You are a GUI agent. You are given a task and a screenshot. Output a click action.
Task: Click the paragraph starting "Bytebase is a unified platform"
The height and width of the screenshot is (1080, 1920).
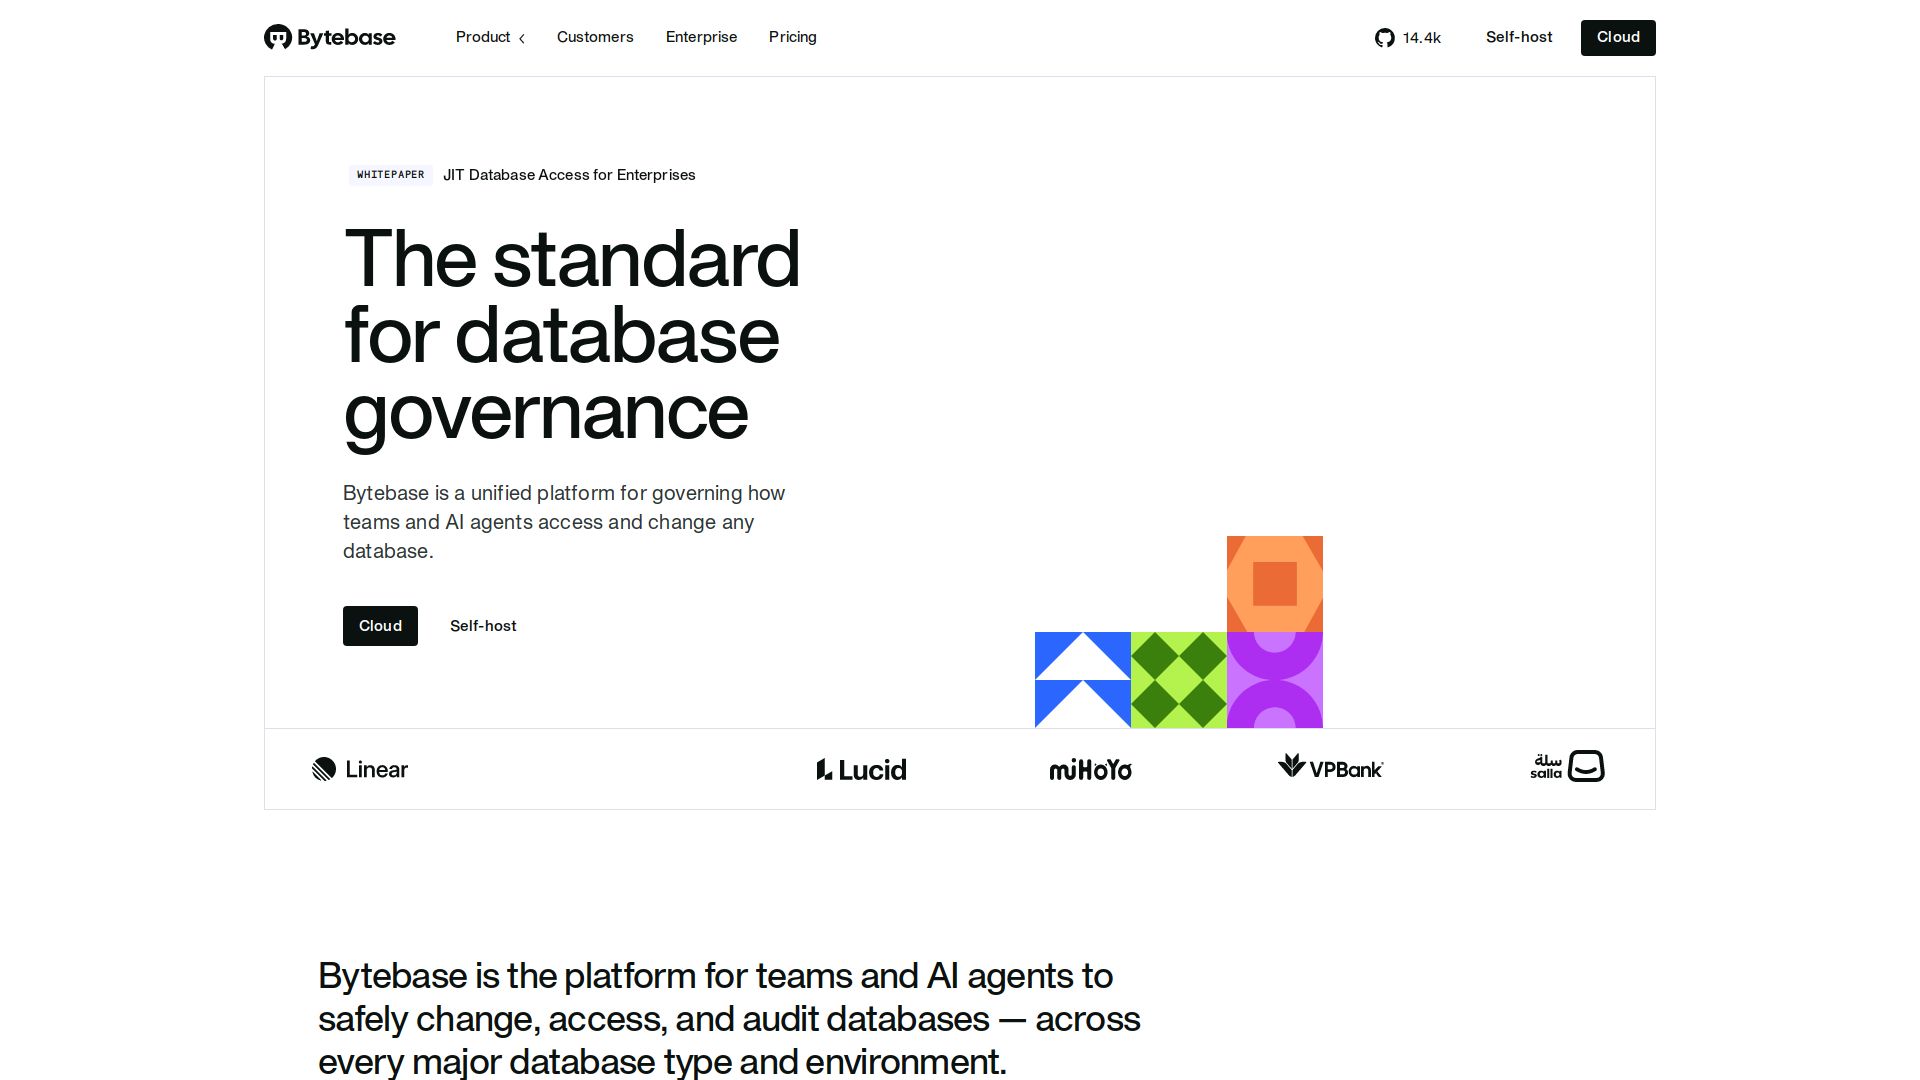(x=564, y=522)
